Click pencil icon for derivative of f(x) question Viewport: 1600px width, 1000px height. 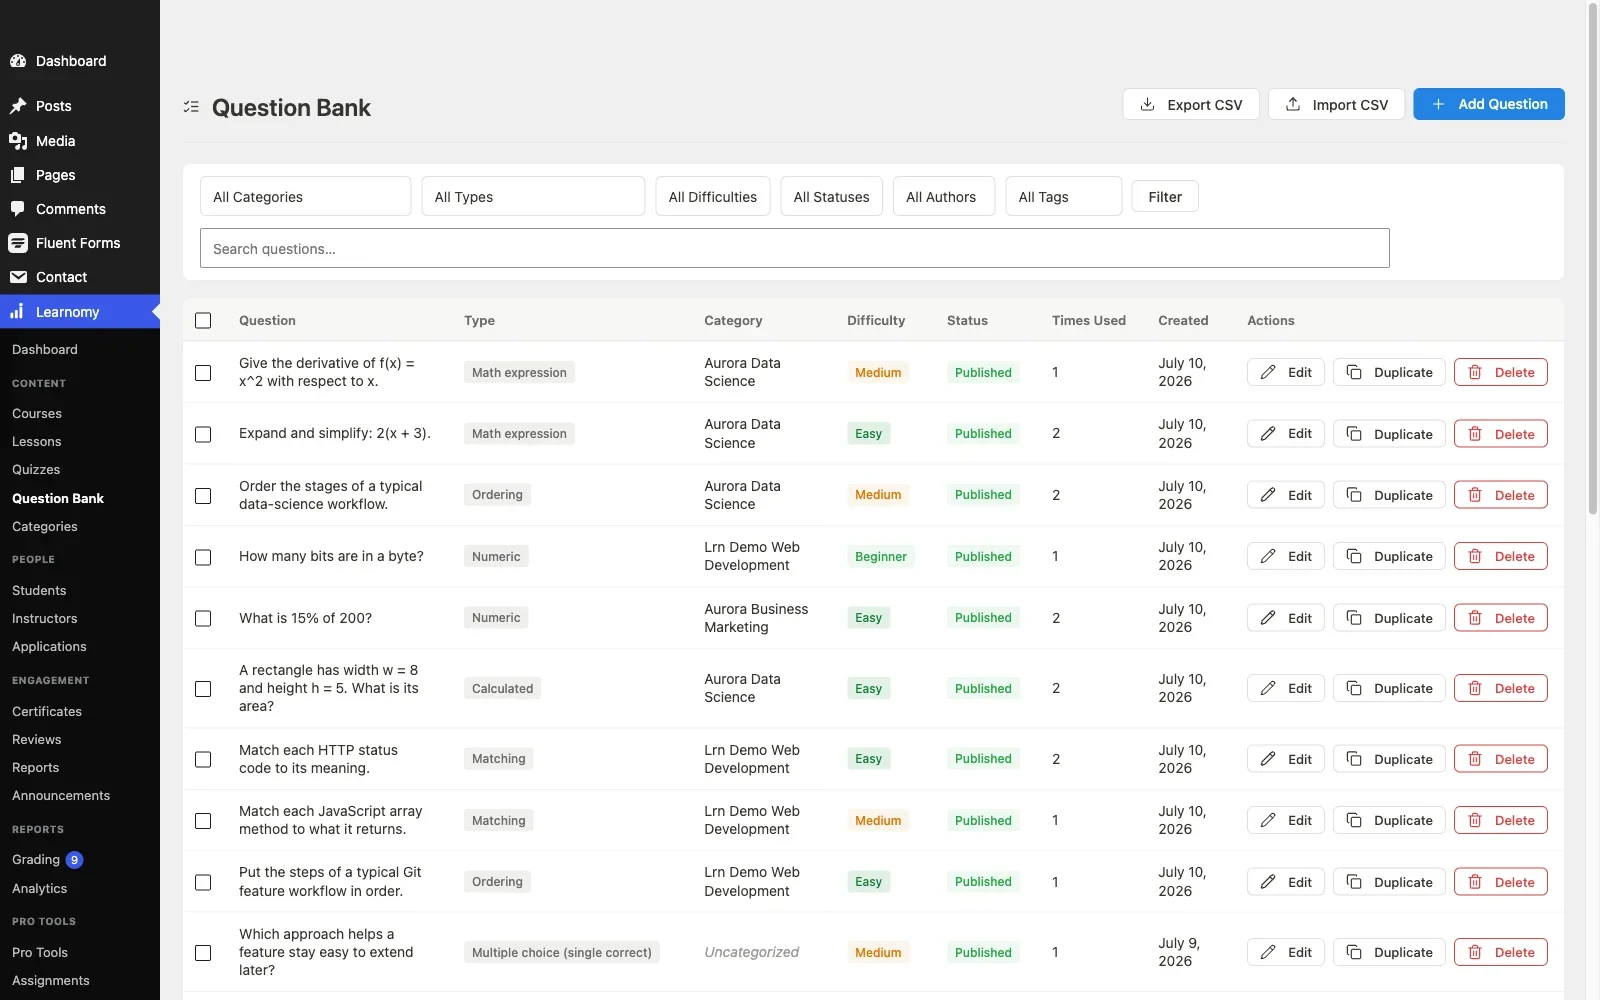tap(1268, 372)
